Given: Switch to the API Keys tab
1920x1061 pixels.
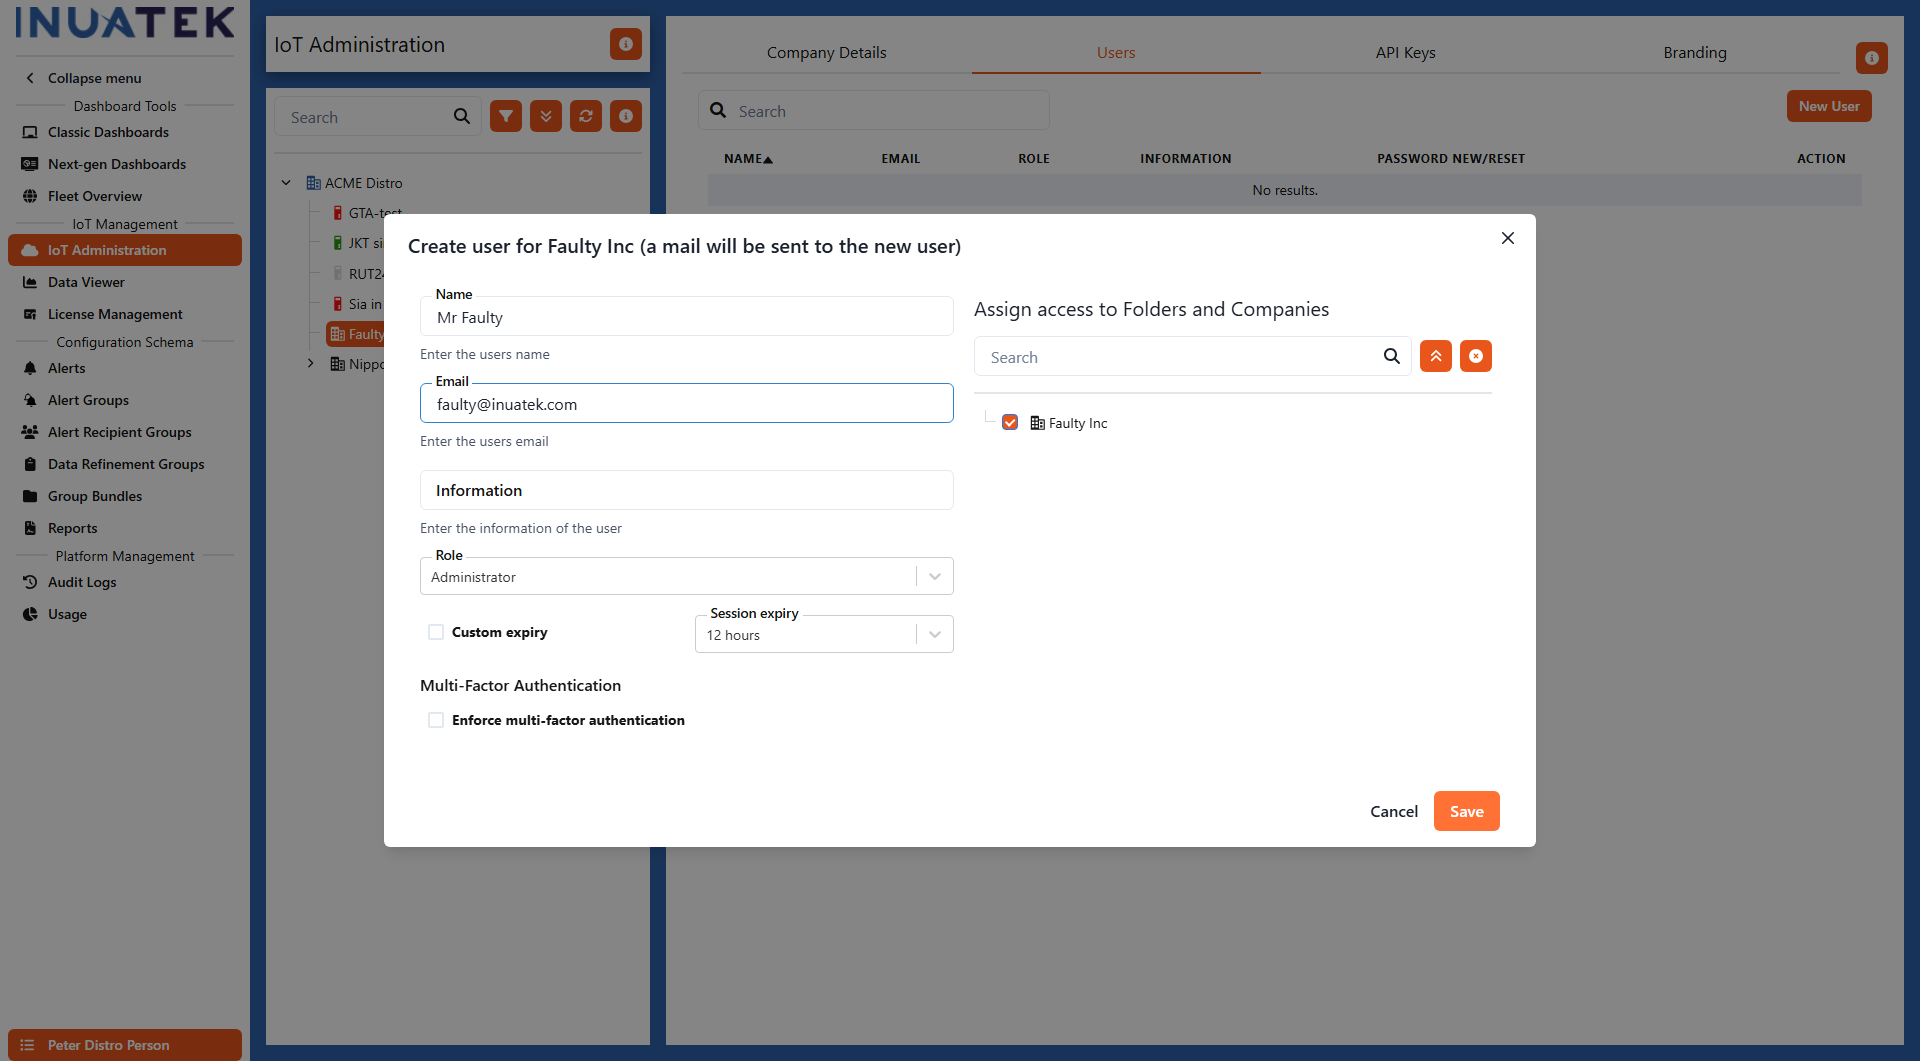Looking at the screenshot, I should coord(1404,52).
